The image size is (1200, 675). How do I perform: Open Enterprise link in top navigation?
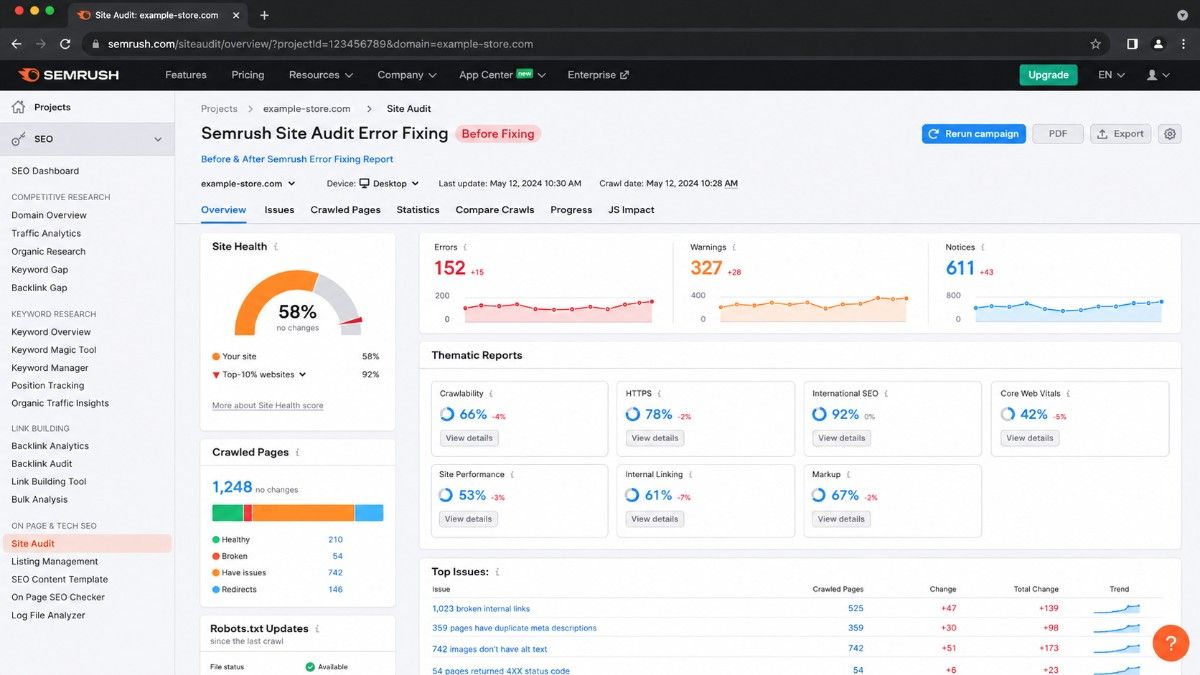[598, 75]
